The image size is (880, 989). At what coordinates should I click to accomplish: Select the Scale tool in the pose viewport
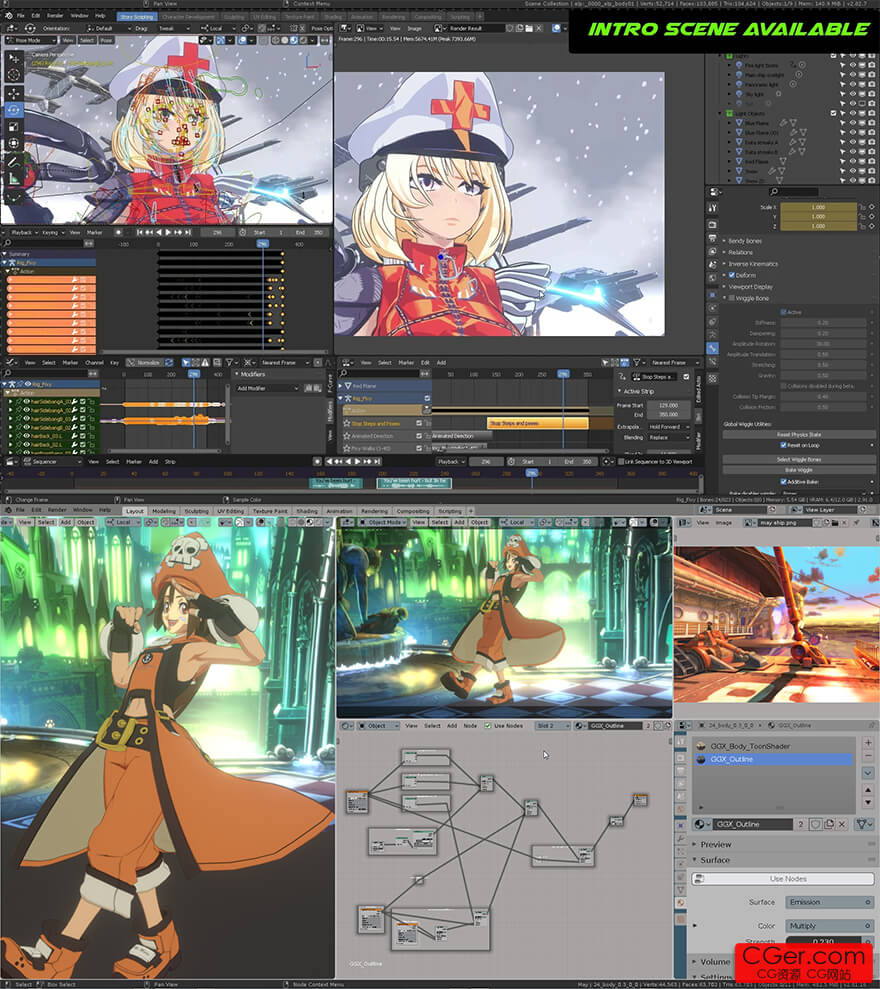[x=13, y=127]
